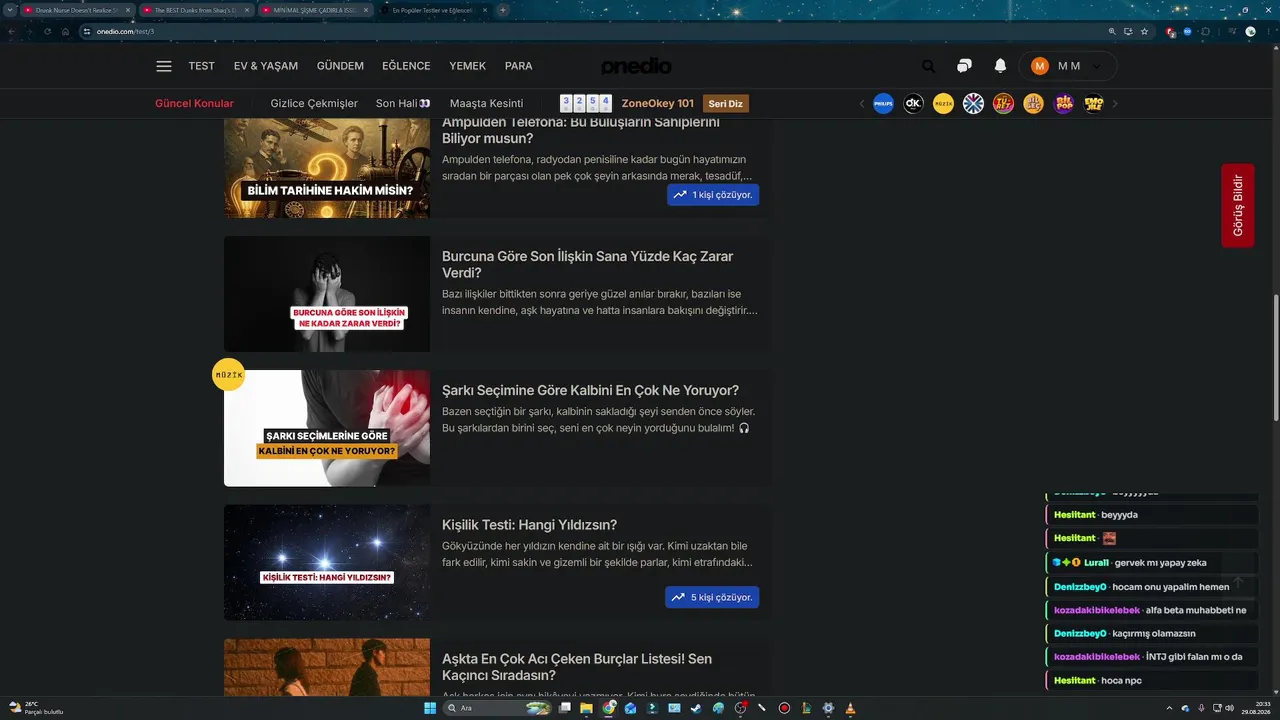
Task: Open the taskbar Settings gear
Action: [828, 708]
